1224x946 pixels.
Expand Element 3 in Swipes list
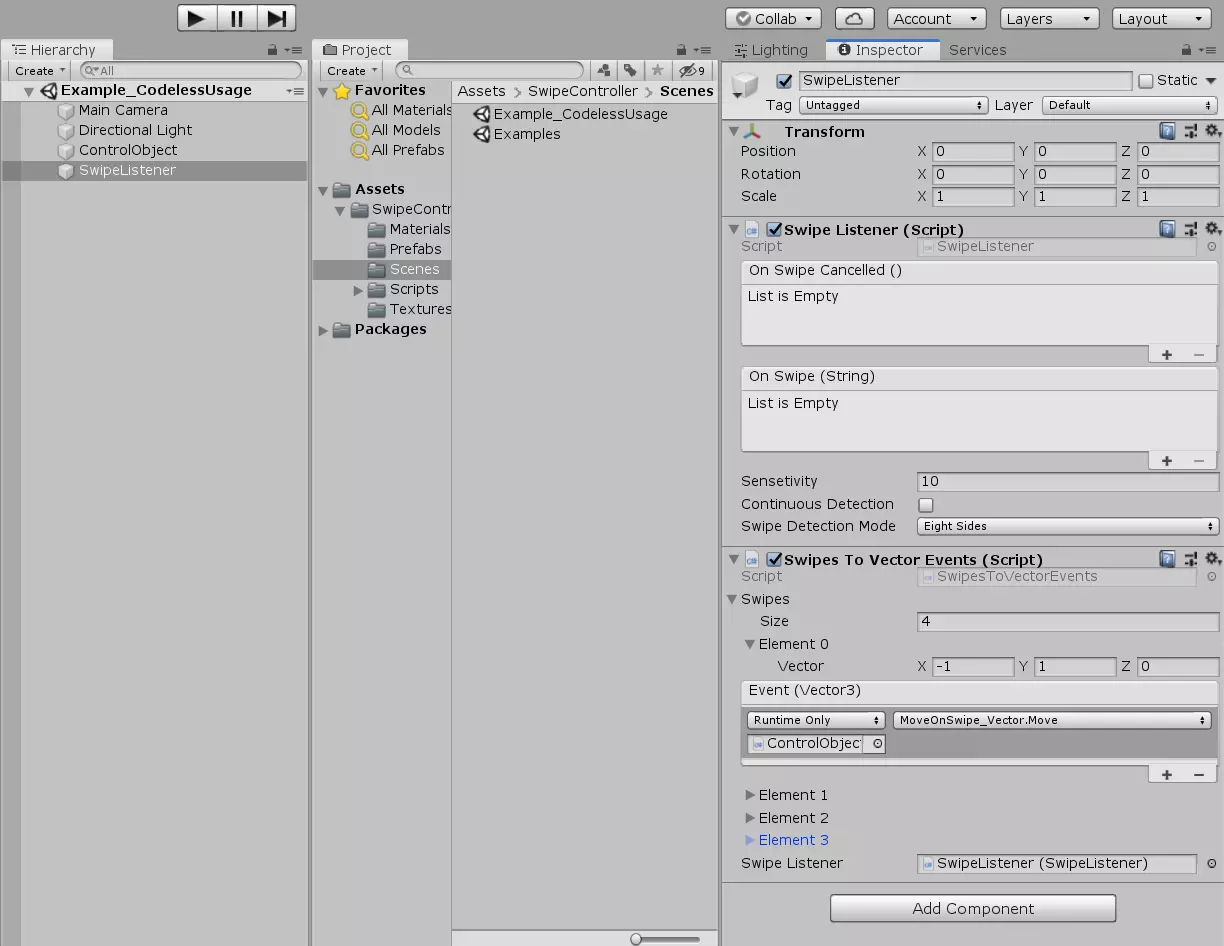coord(750,841)
